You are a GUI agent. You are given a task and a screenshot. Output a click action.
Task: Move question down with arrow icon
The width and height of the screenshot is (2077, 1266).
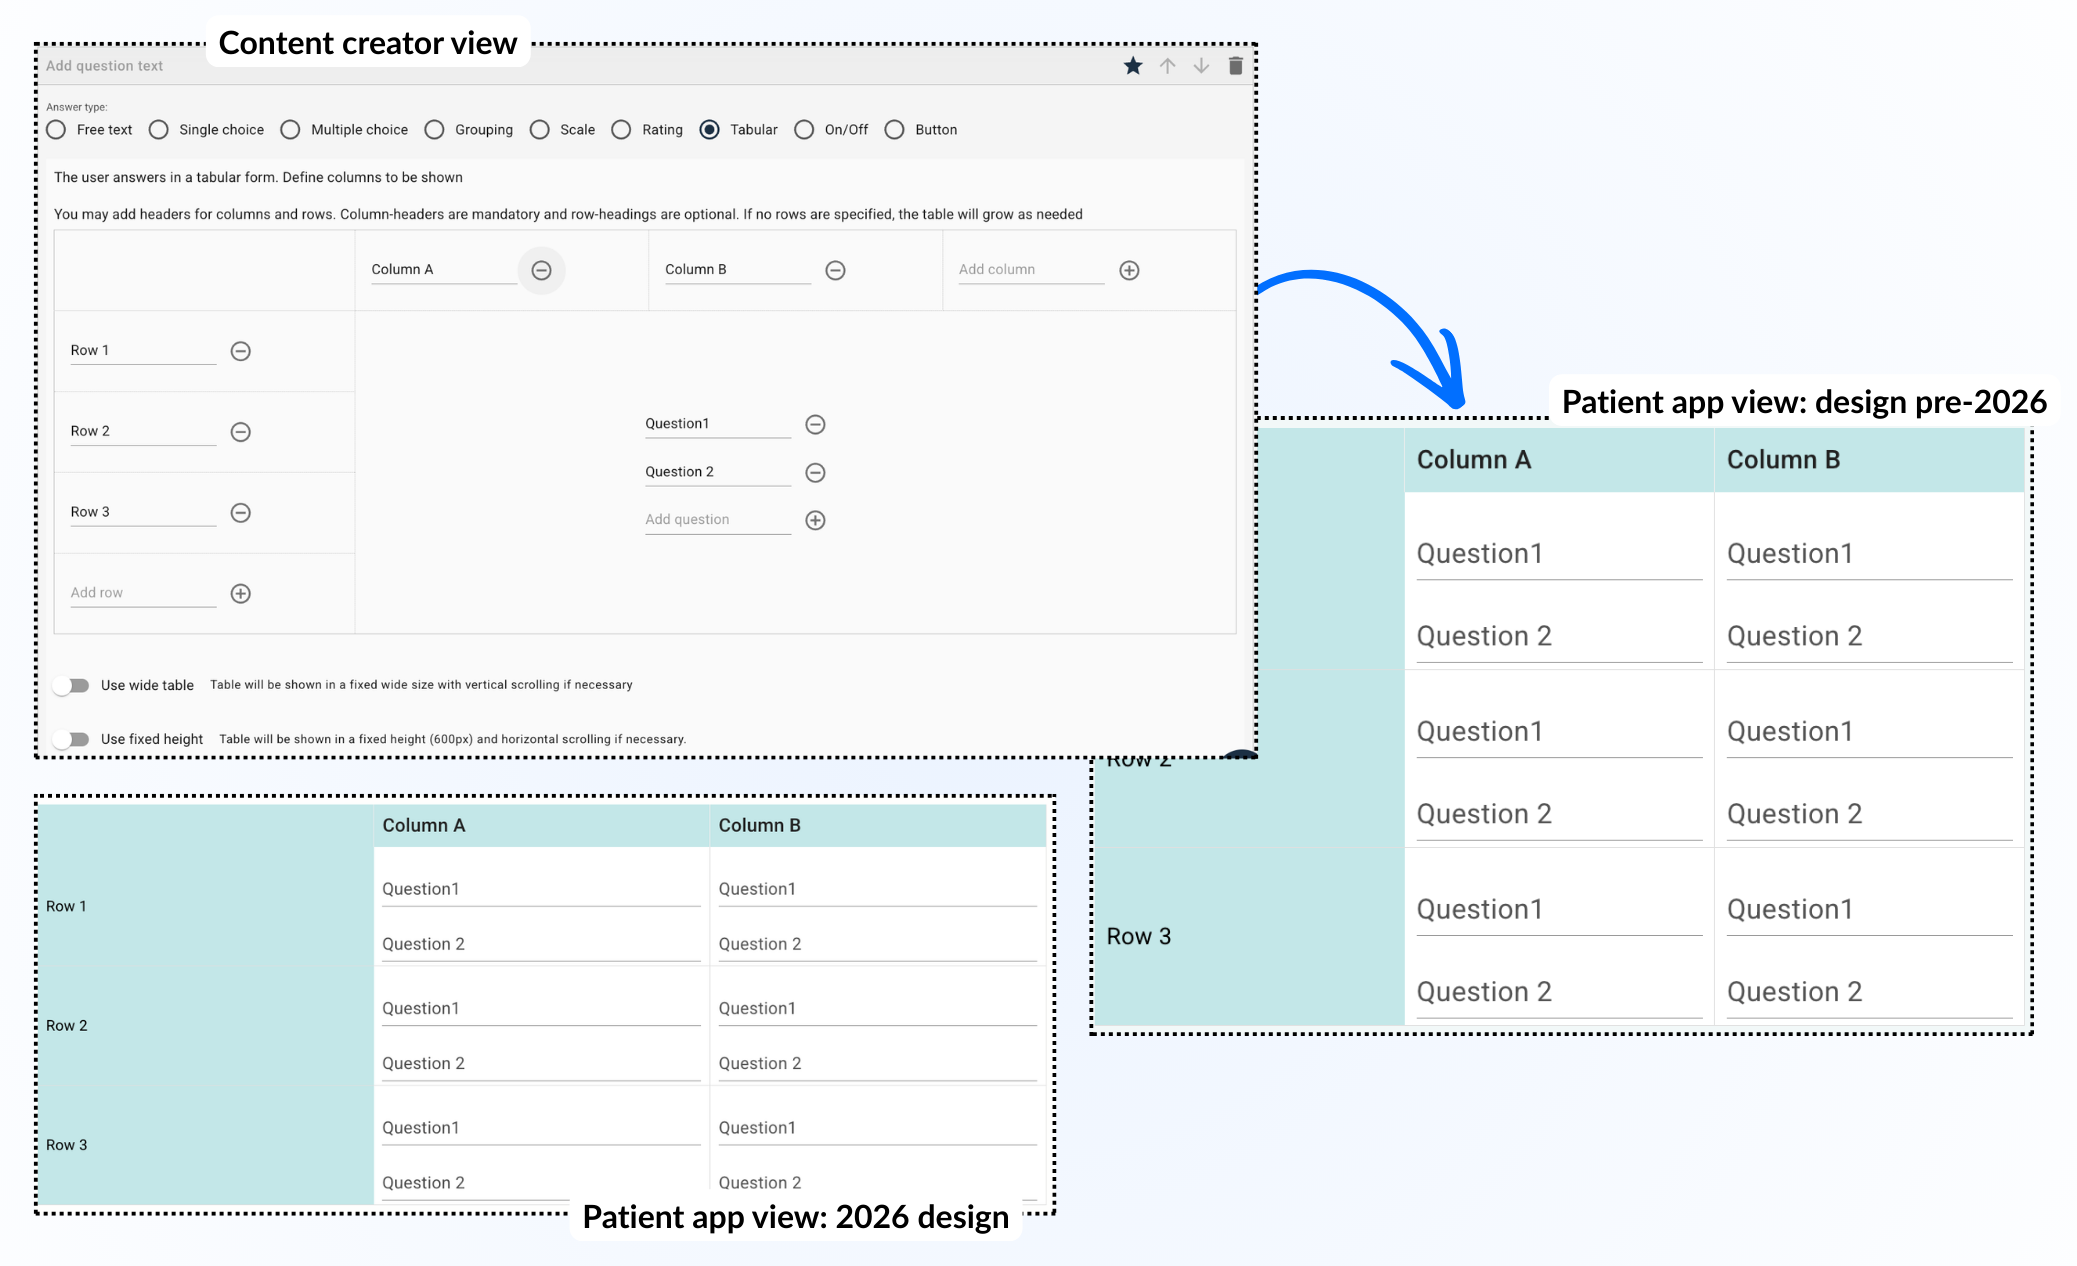point(1201,66)
